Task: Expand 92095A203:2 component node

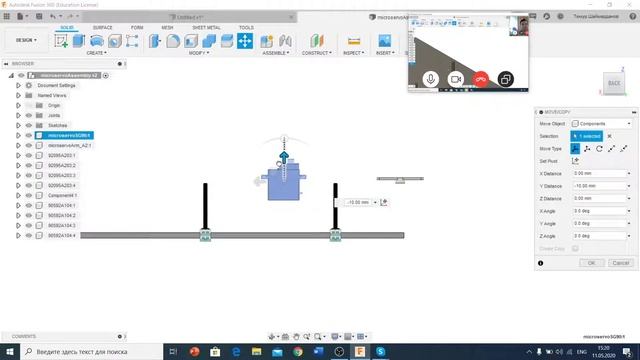Action: [x=18, y=165]
